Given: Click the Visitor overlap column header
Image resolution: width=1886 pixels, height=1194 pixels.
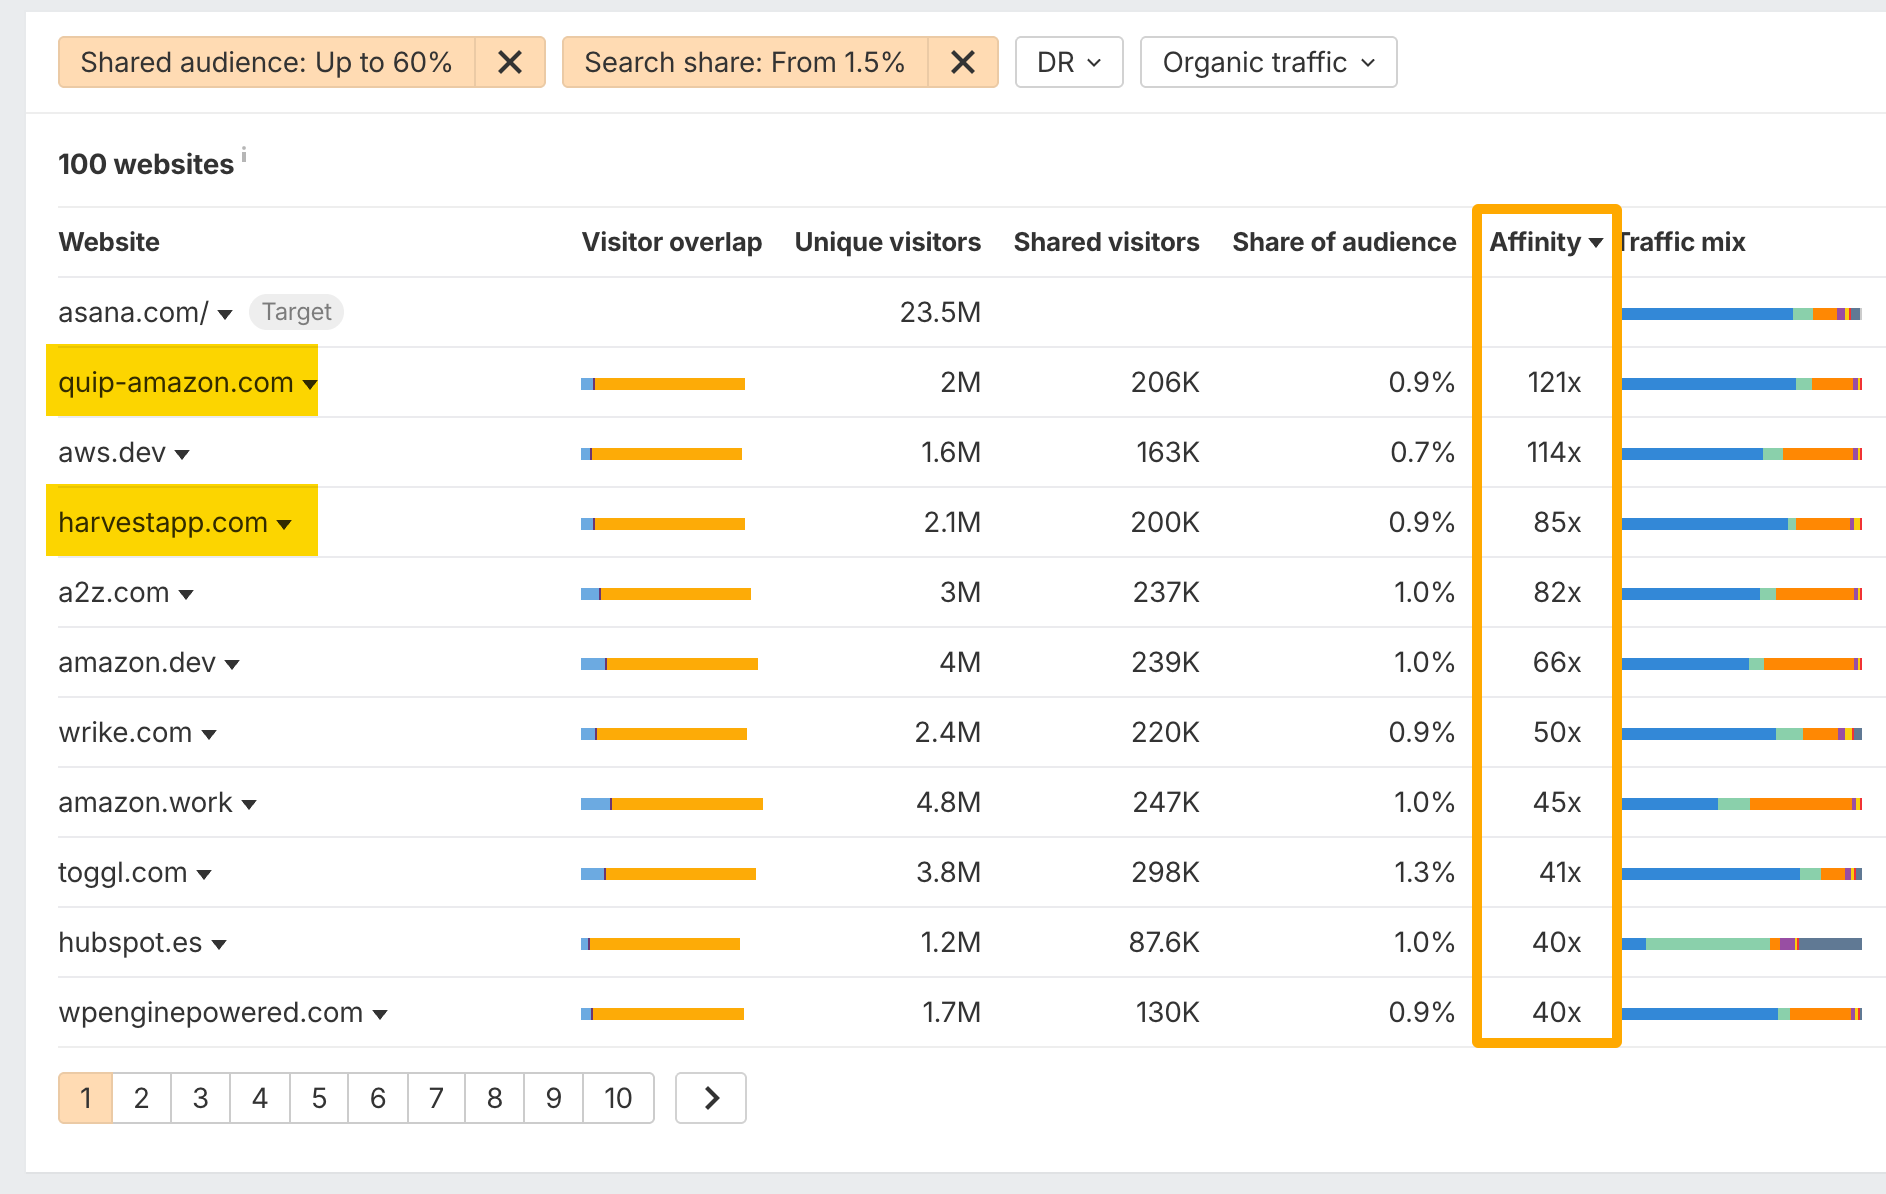Looking at the screenshot, I should 672,242.
